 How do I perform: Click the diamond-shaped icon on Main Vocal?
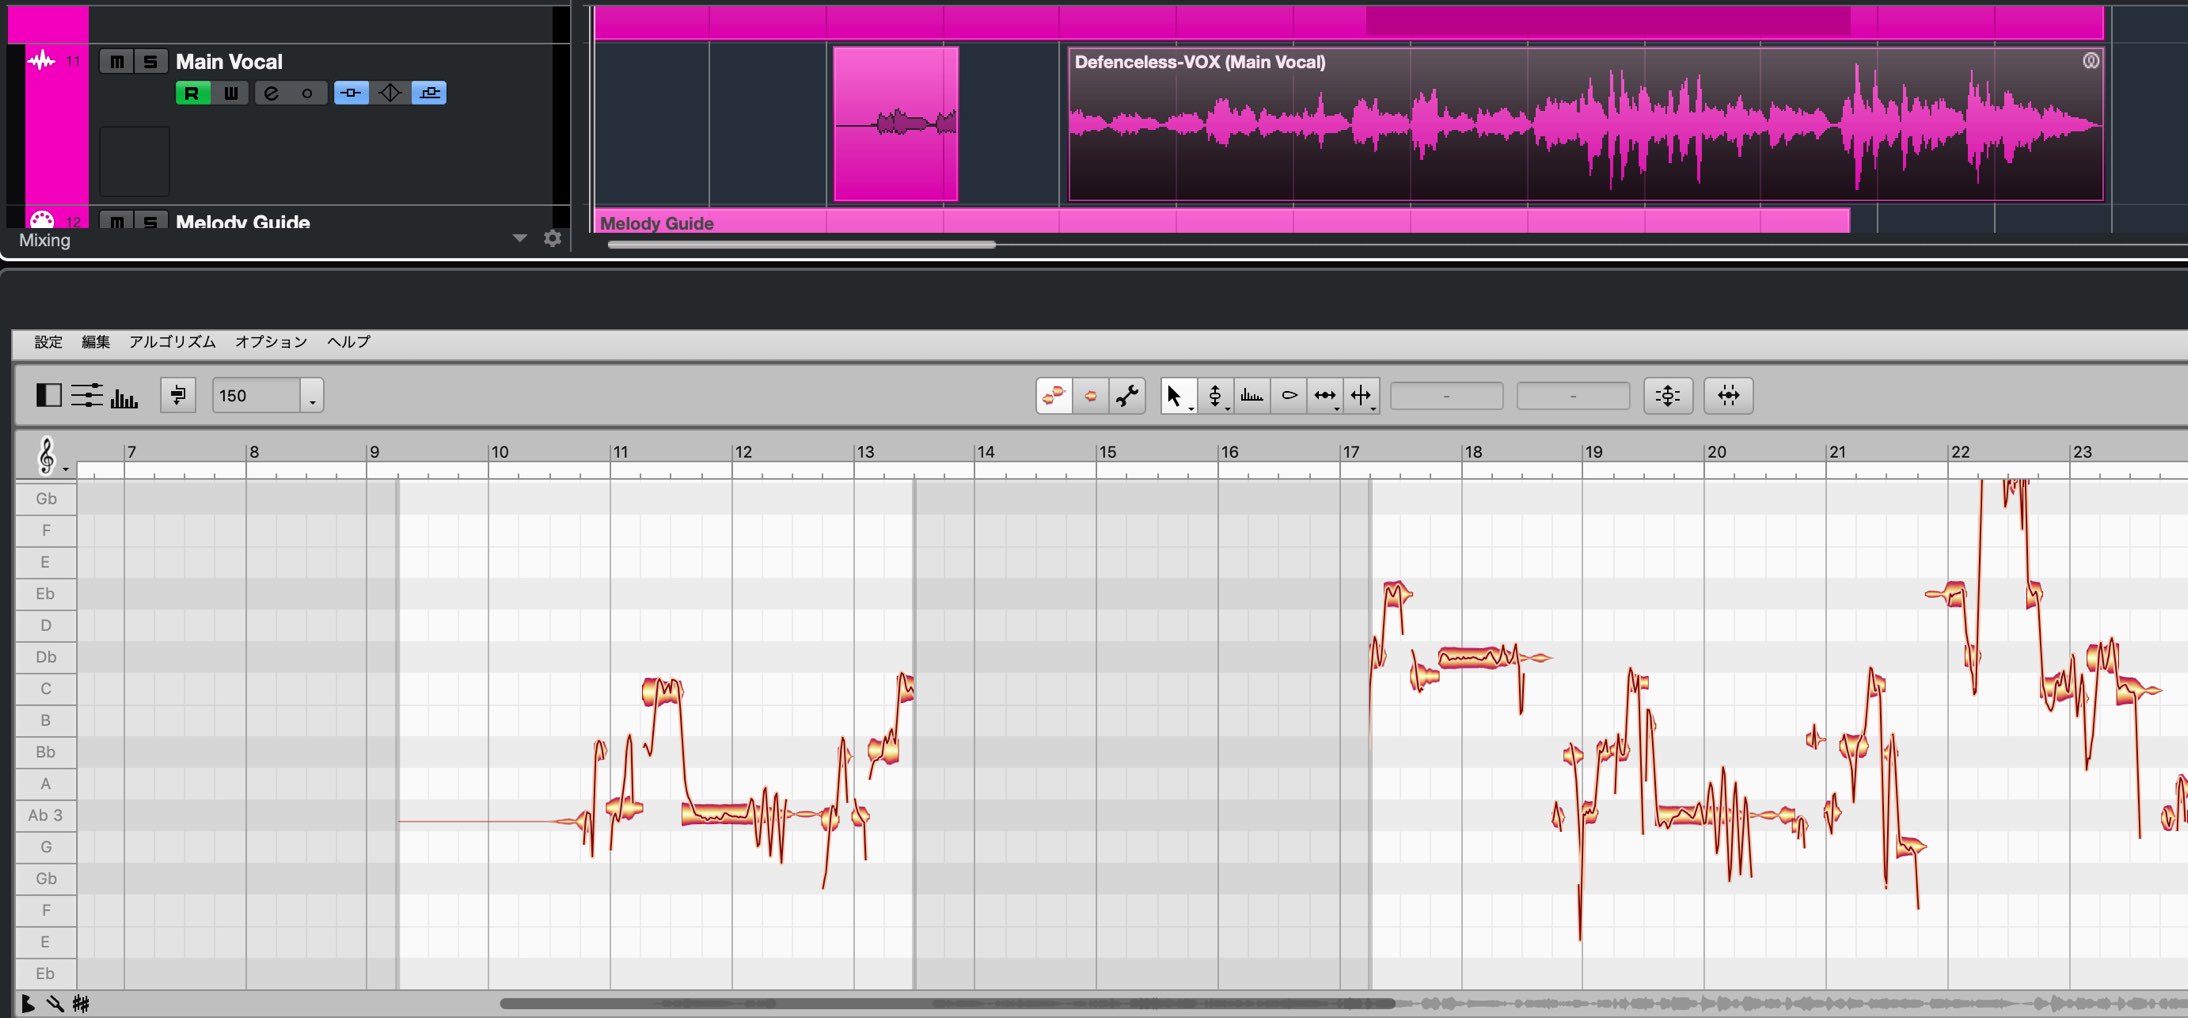click(390, 93)
